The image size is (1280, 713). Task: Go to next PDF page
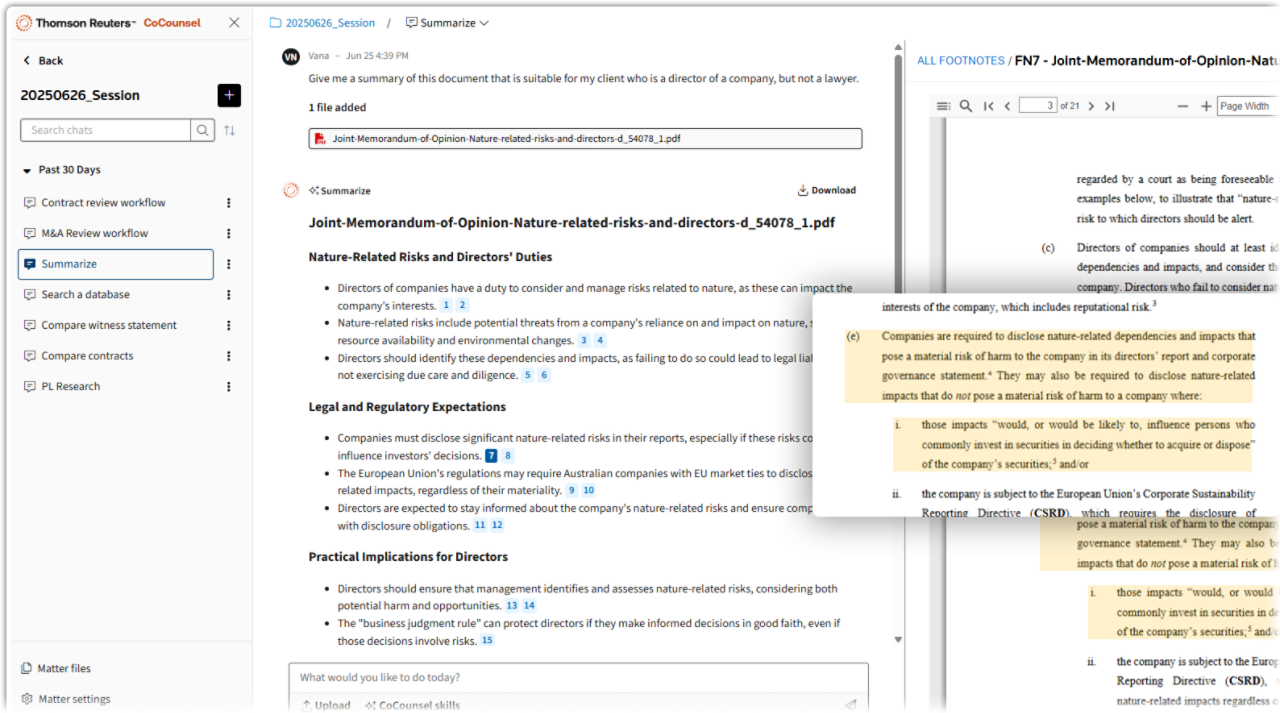[x=1091, y=106]
